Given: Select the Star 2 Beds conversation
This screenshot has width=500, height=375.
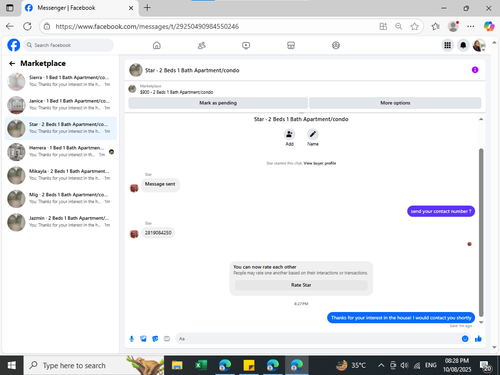Looking at the screenshot, I should pos(61,128).
